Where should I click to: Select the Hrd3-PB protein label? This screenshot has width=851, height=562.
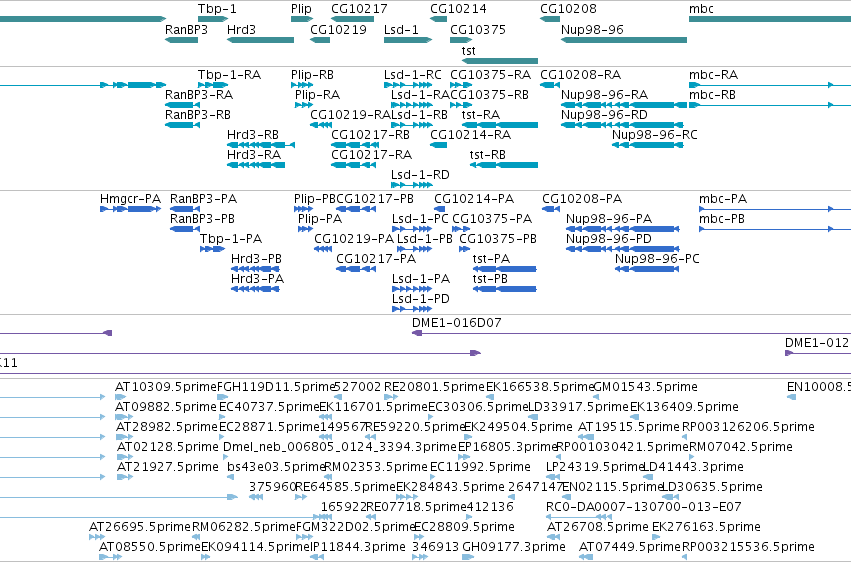[x=256, y=259]
